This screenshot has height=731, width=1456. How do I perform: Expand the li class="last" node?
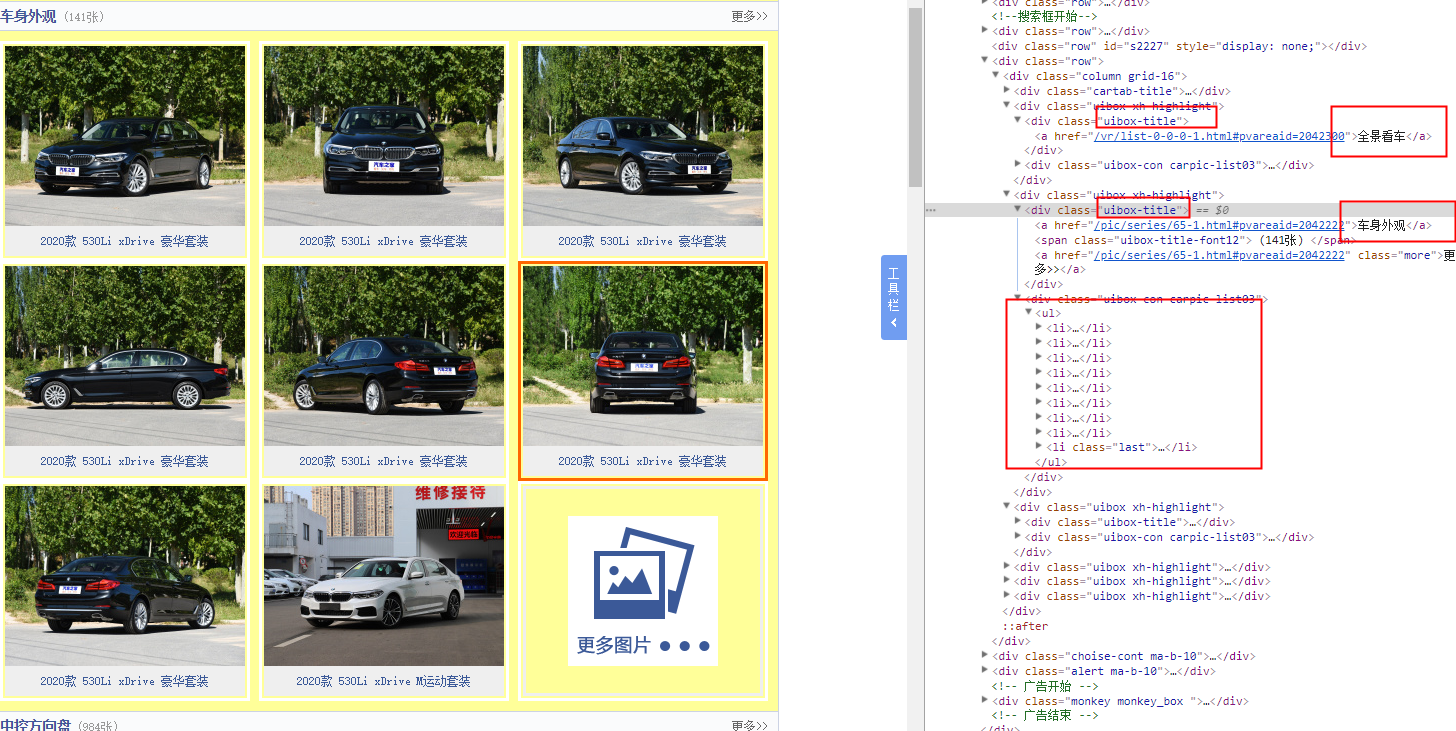click(1039, 447)
